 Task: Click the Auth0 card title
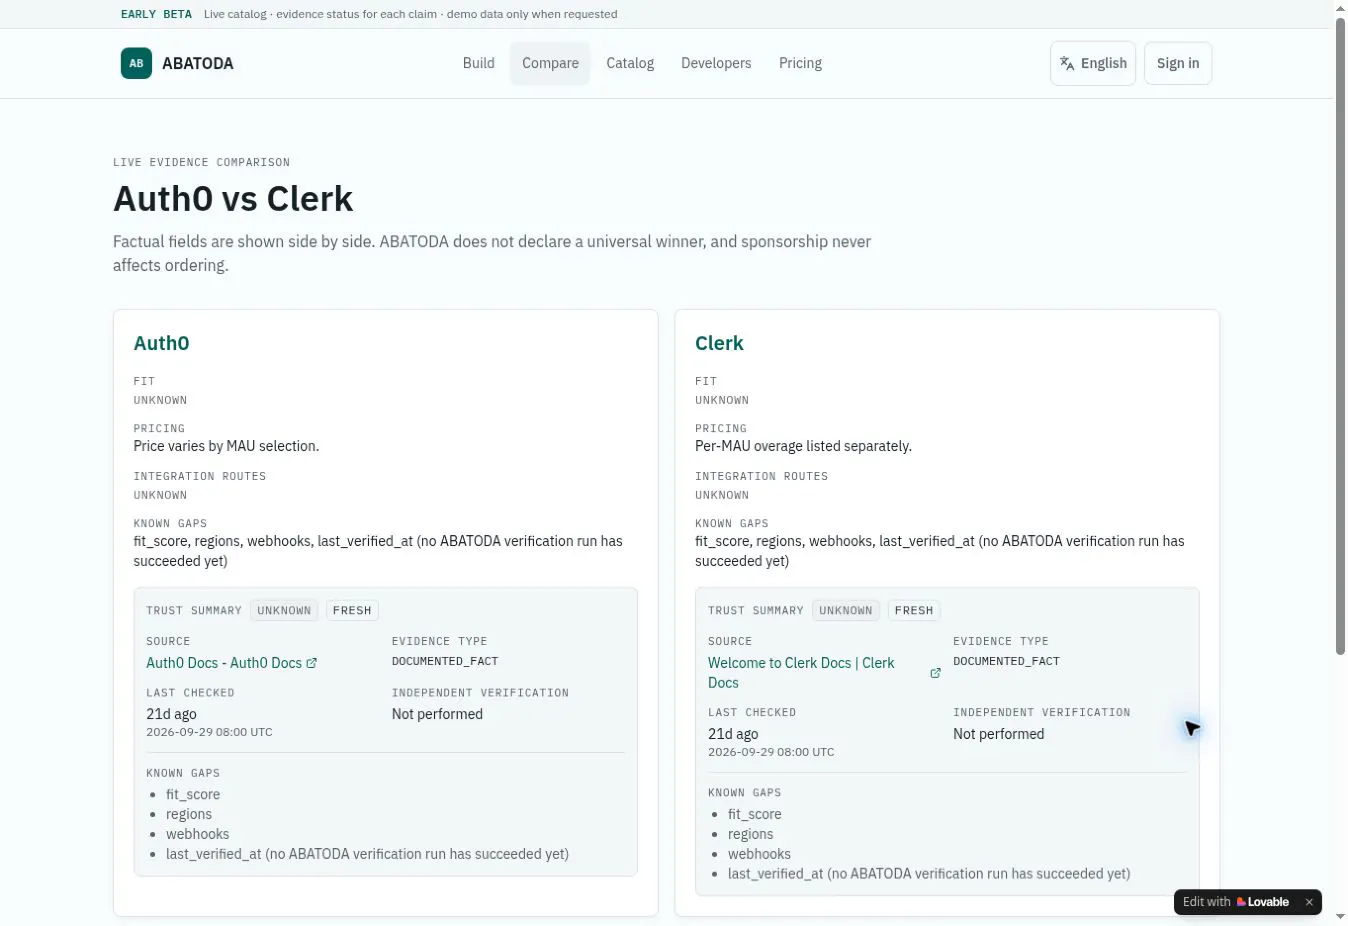(162, 343)
